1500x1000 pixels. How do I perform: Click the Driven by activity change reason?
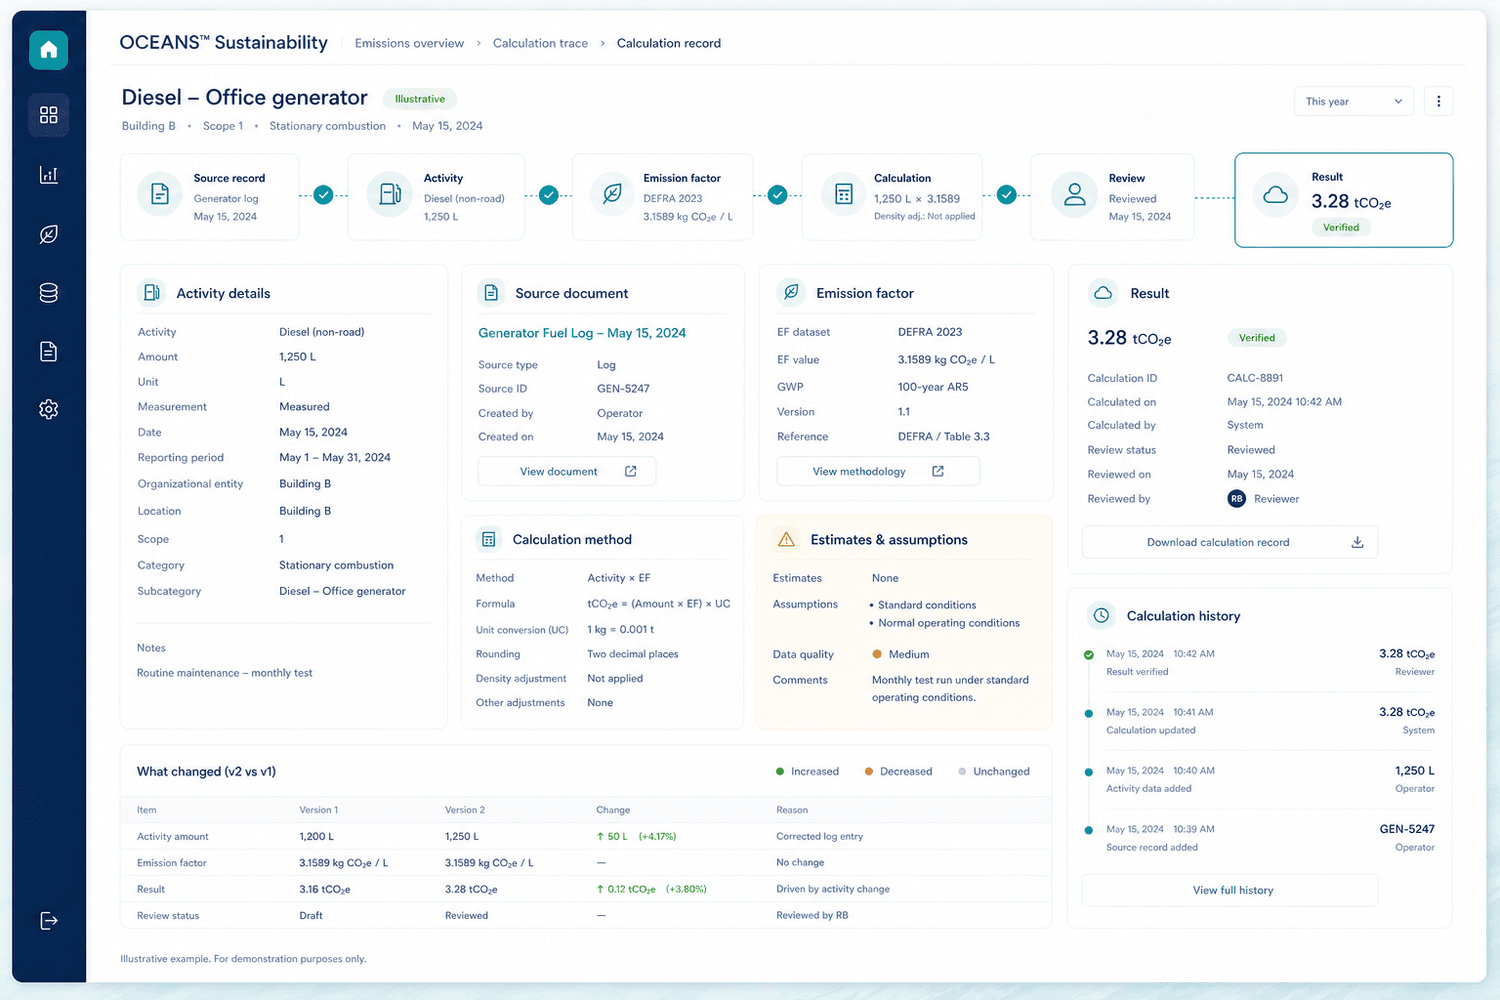(833, 889)
